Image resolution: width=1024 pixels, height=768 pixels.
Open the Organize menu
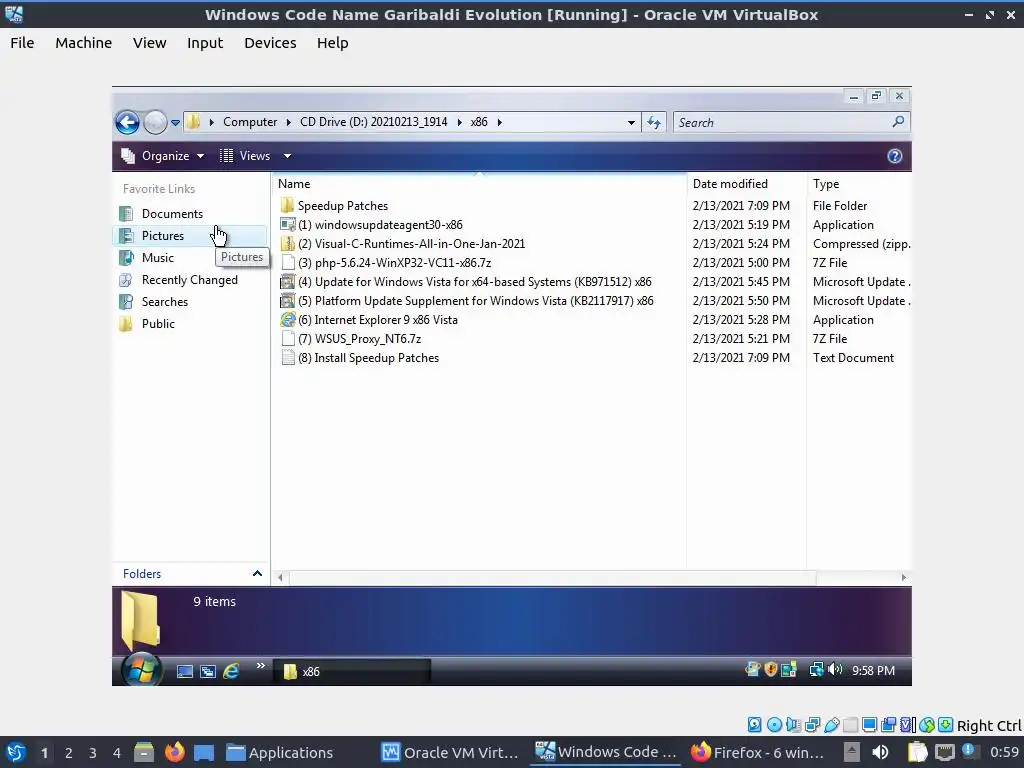click(163, 155)
